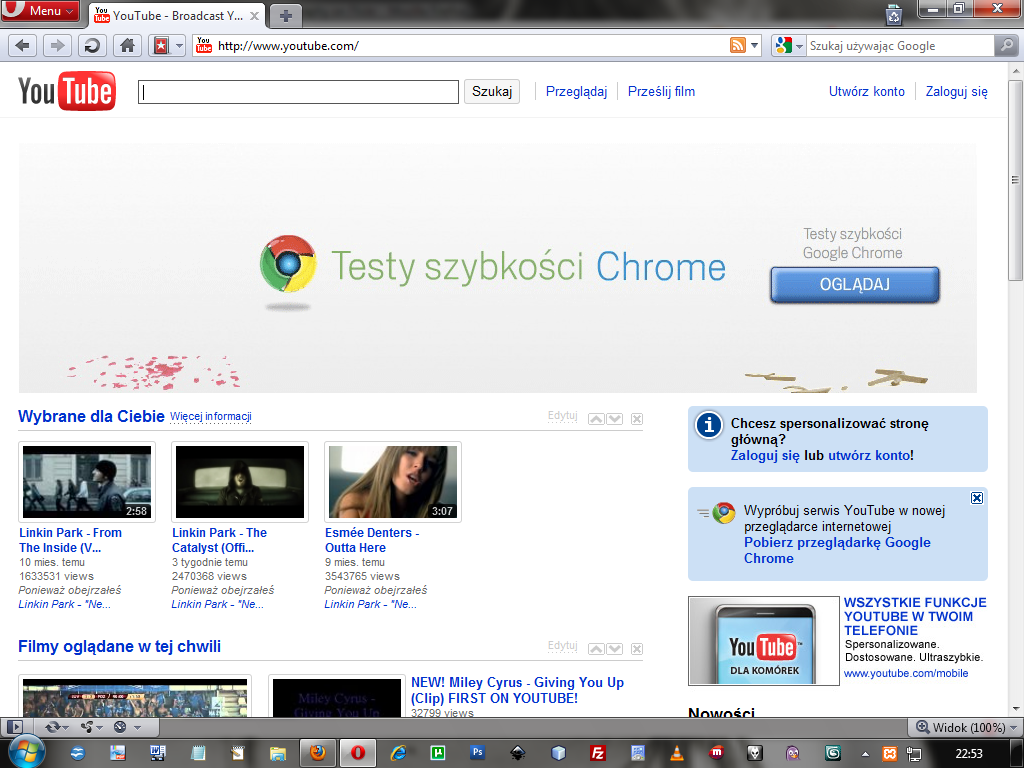The width and height of the screenshot is (1024, 768).
Task: Click Edytuj for Filmy oglądane w tej chwili
Action: [x=563, y=645]
